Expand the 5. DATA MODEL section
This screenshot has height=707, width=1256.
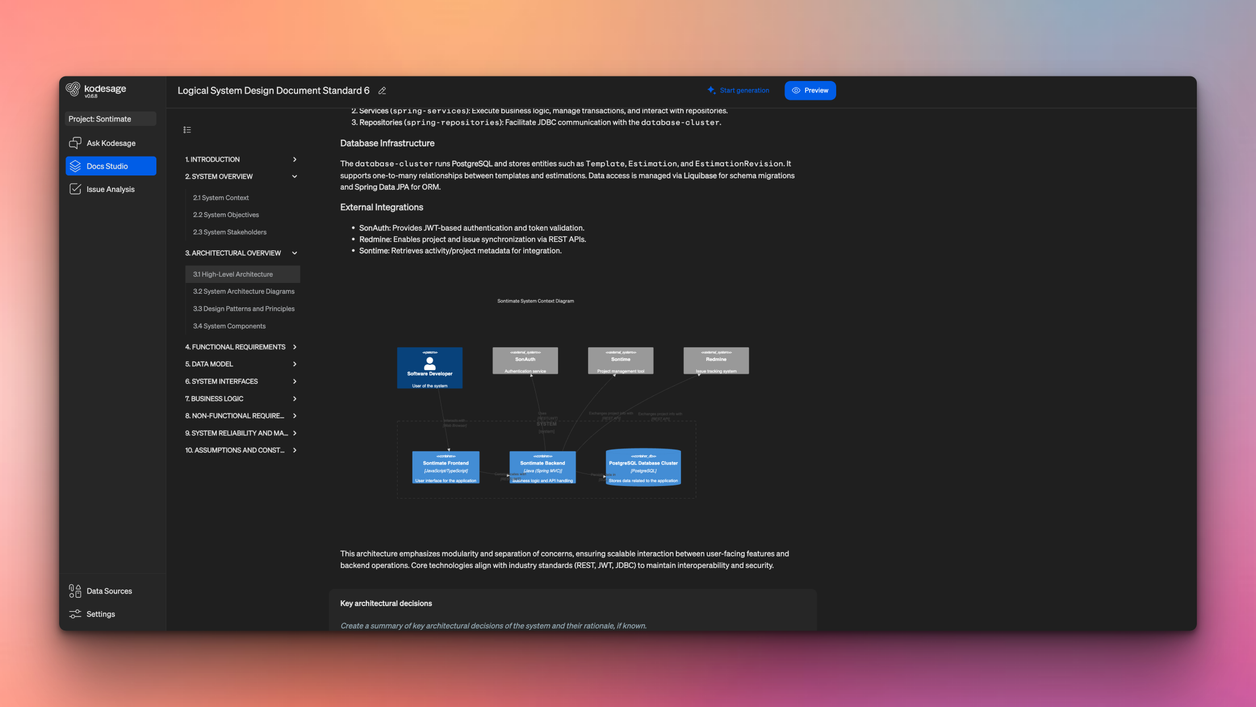[x=294, y=363]
